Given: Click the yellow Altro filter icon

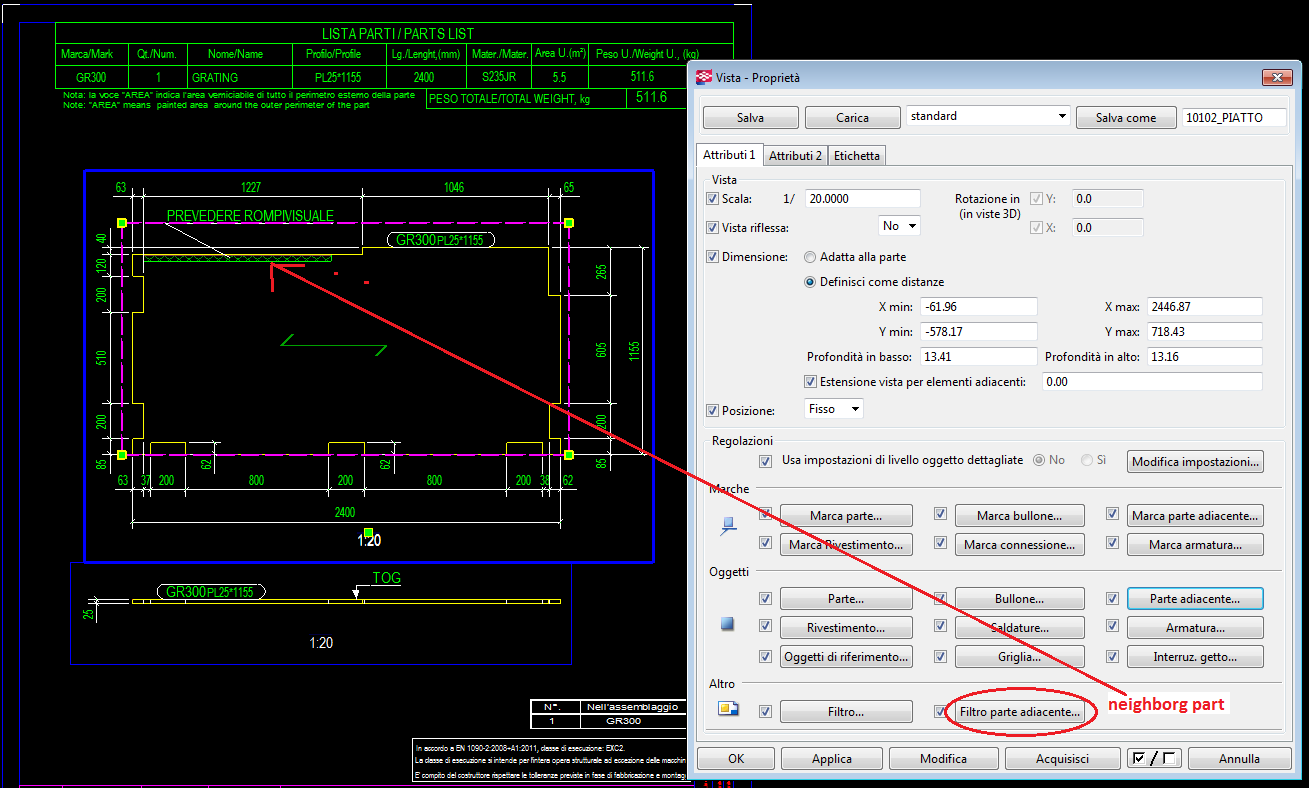Looking at the screenshot, I should tap(728, 710).
